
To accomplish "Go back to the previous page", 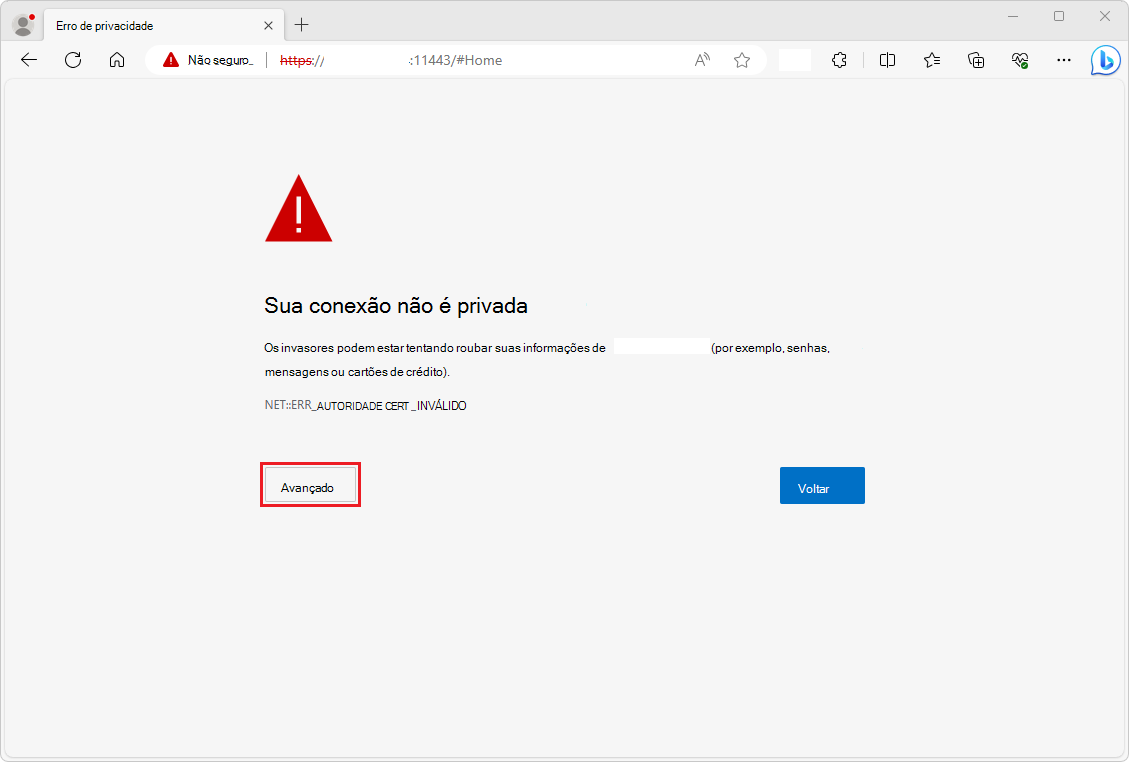I will (28, 60).
